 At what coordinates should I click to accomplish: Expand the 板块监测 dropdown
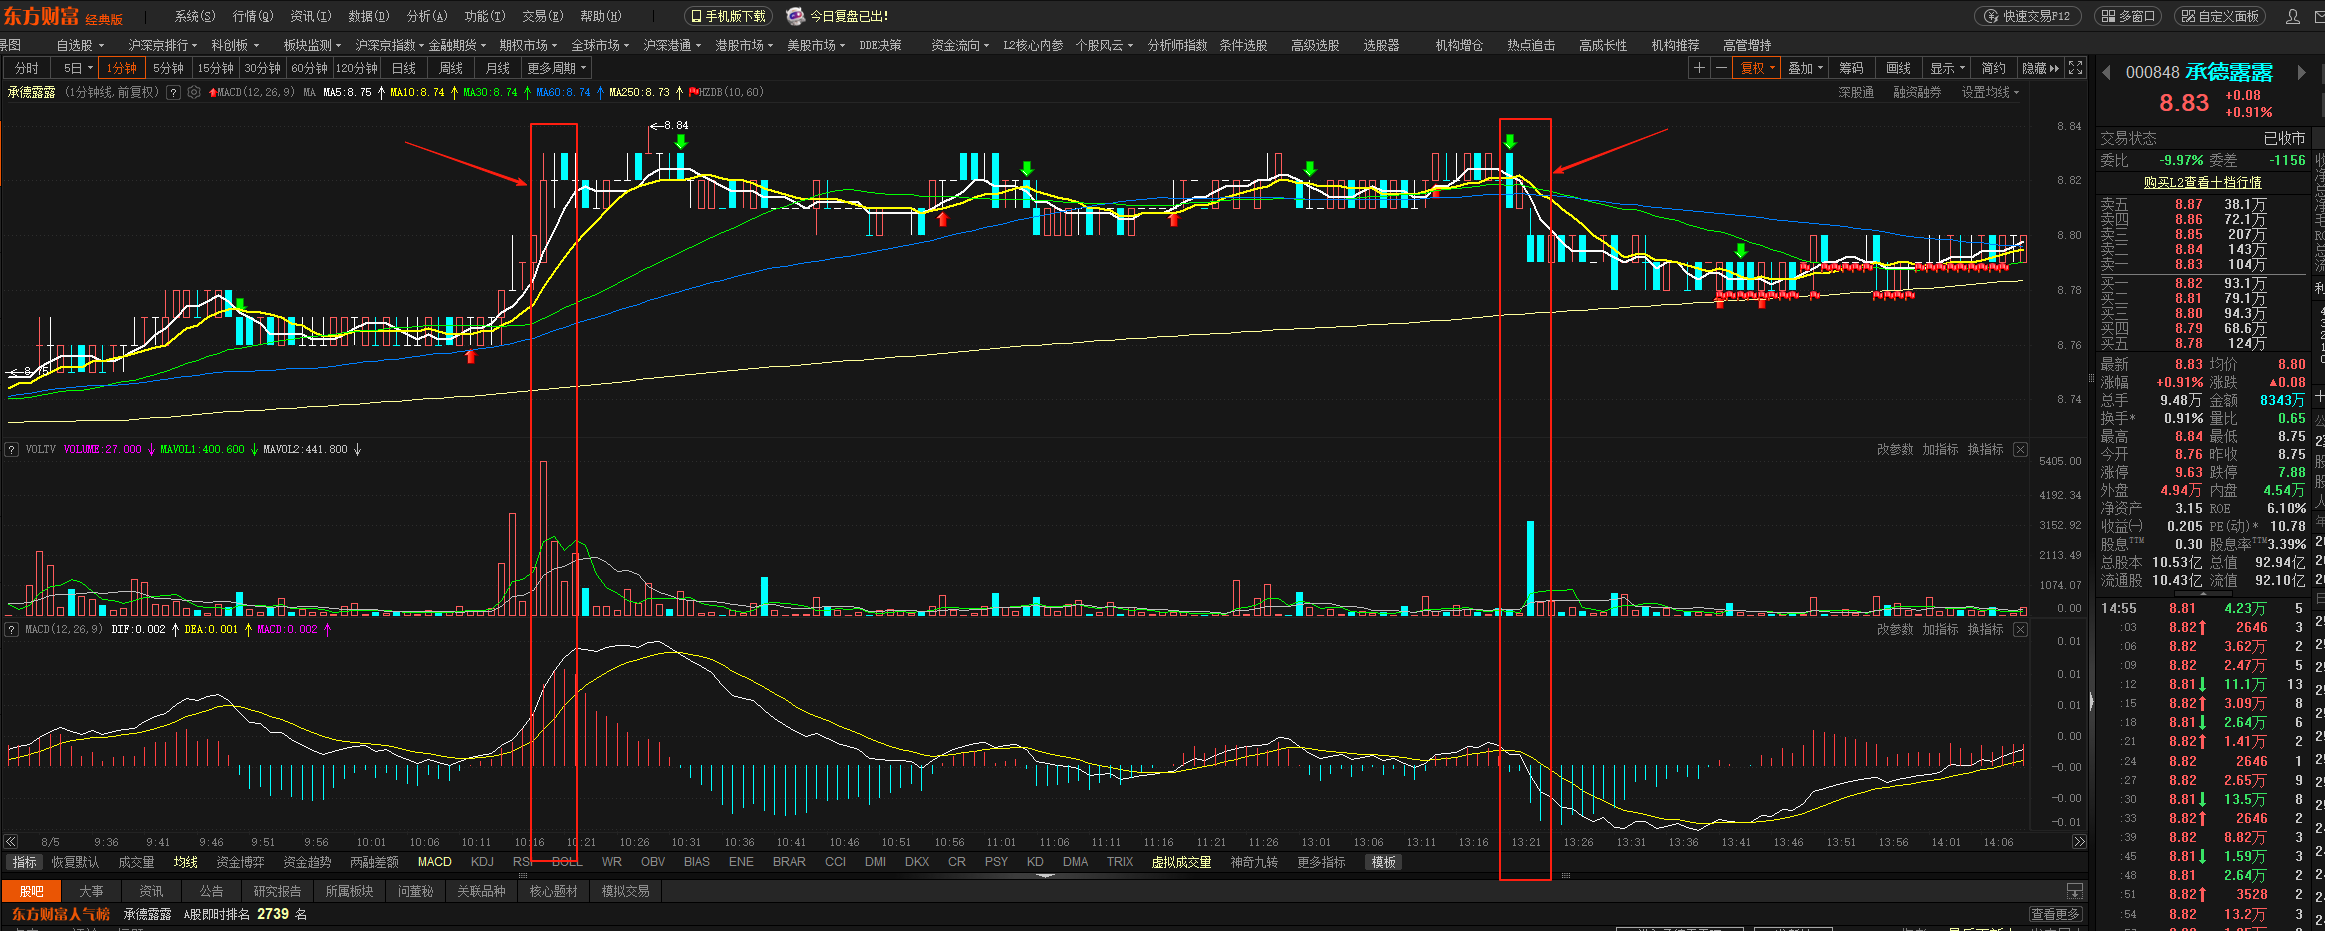tap(312, 45)
